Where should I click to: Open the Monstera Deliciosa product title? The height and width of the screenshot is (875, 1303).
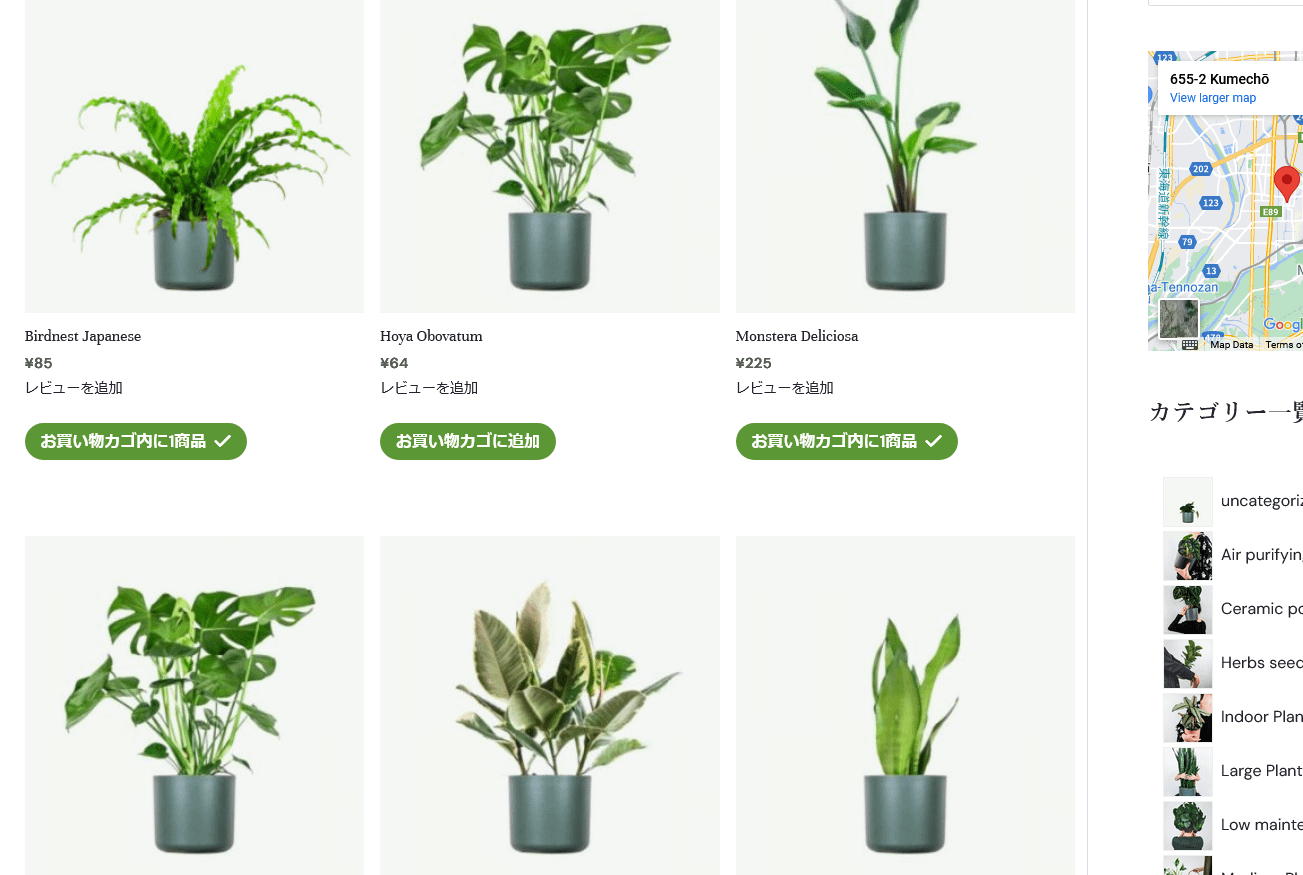(797, 336)
